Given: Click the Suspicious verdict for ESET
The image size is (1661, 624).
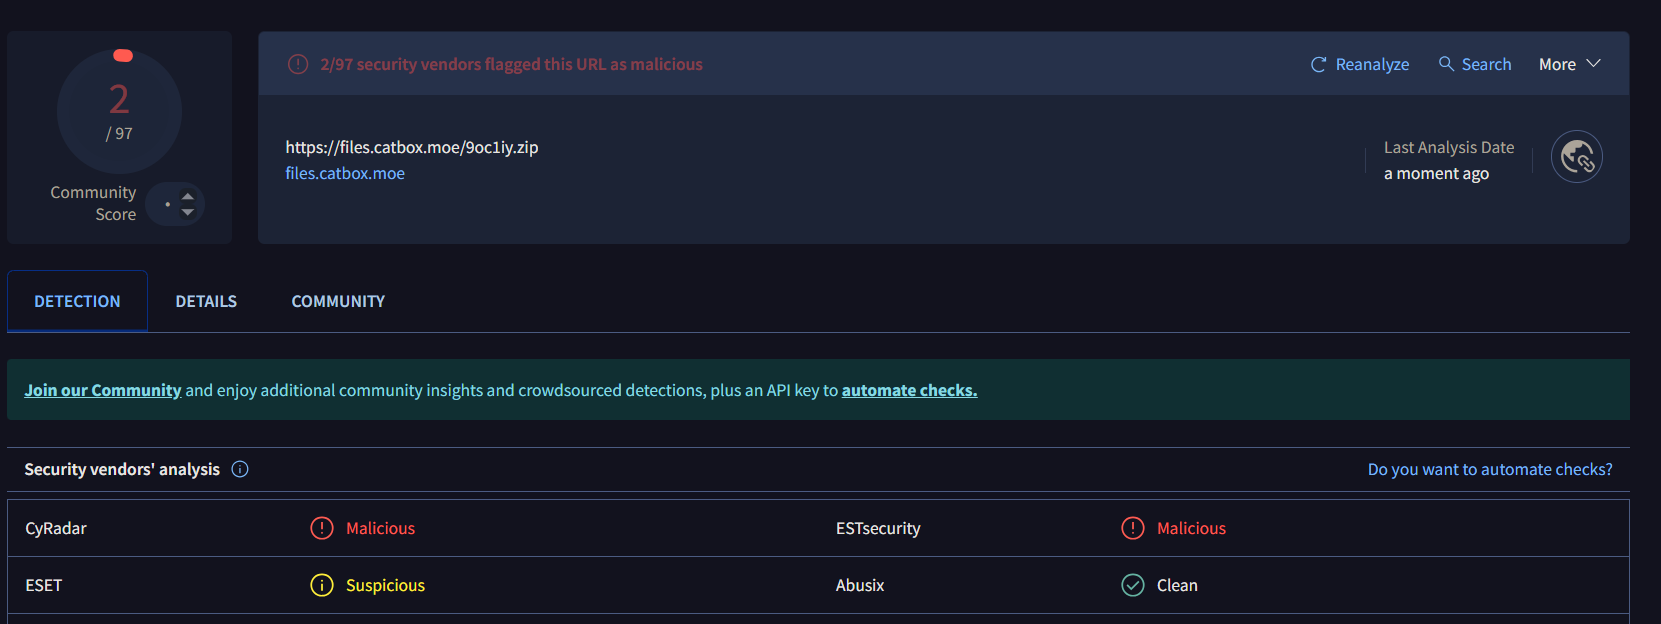Looking at the screenshot, I should tap(385, 585).
